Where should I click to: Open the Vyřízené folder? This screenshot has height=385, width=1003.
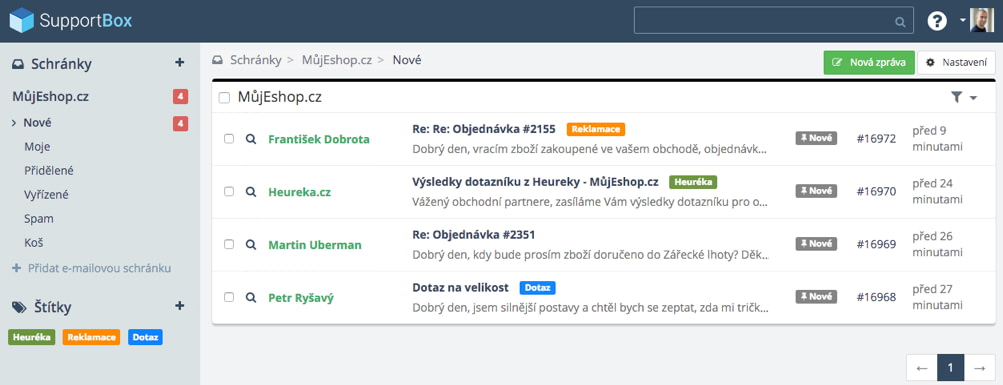tap(46, 195)
